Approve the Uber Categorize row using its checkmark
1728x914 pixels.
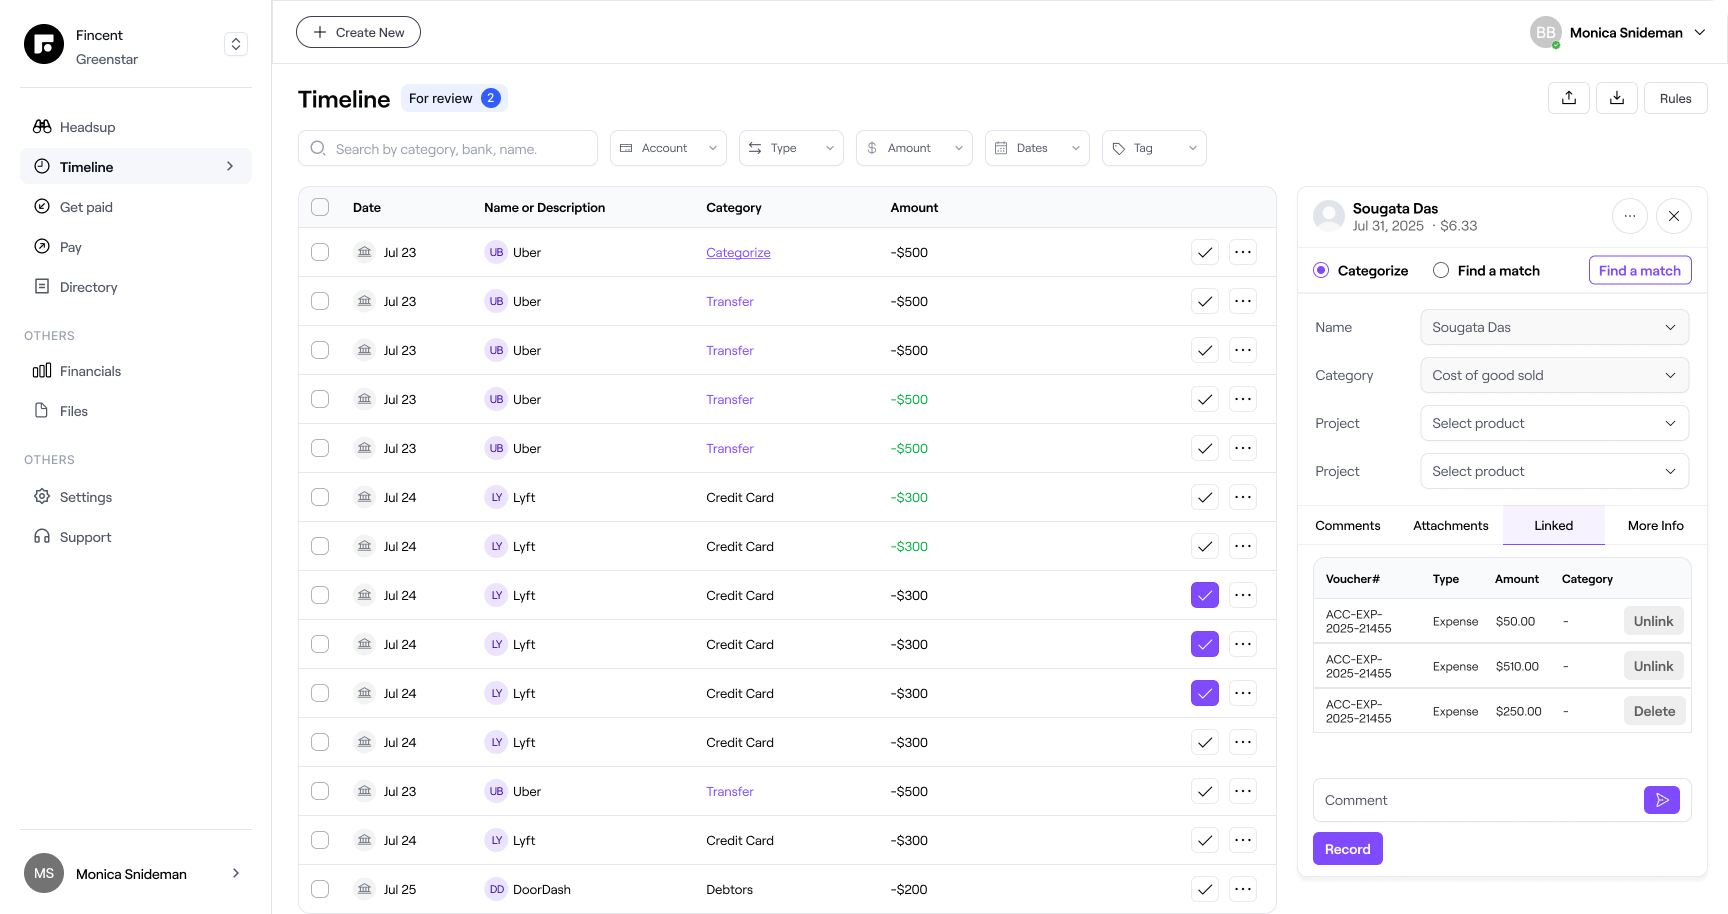1205,252
